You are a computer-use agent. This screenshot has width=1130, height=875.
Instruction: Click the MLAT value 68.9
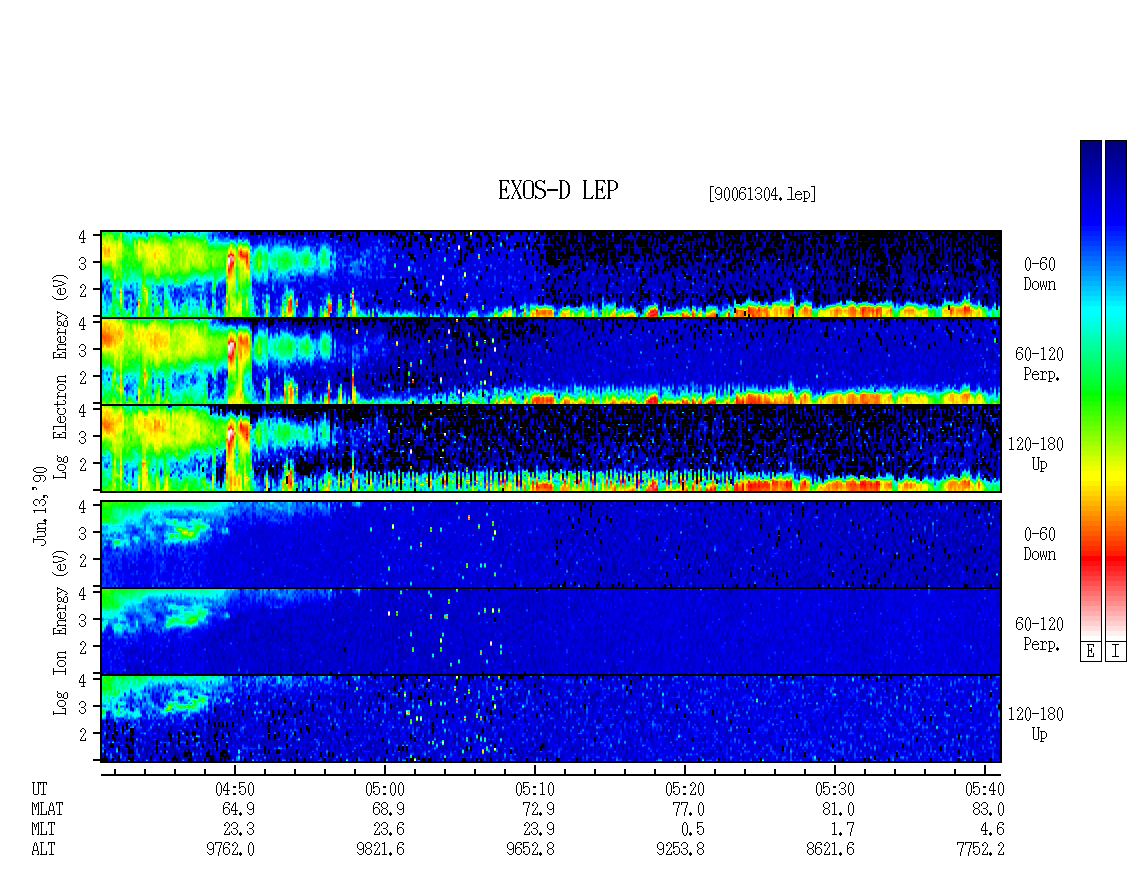(388, 809)
